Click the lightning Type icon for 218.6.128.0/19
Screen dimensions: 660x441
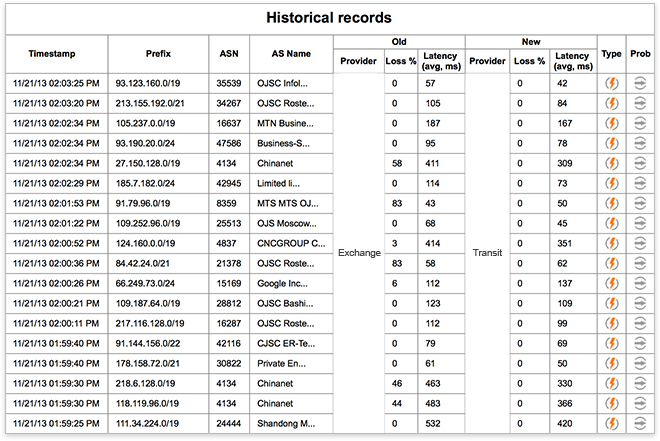611,383
